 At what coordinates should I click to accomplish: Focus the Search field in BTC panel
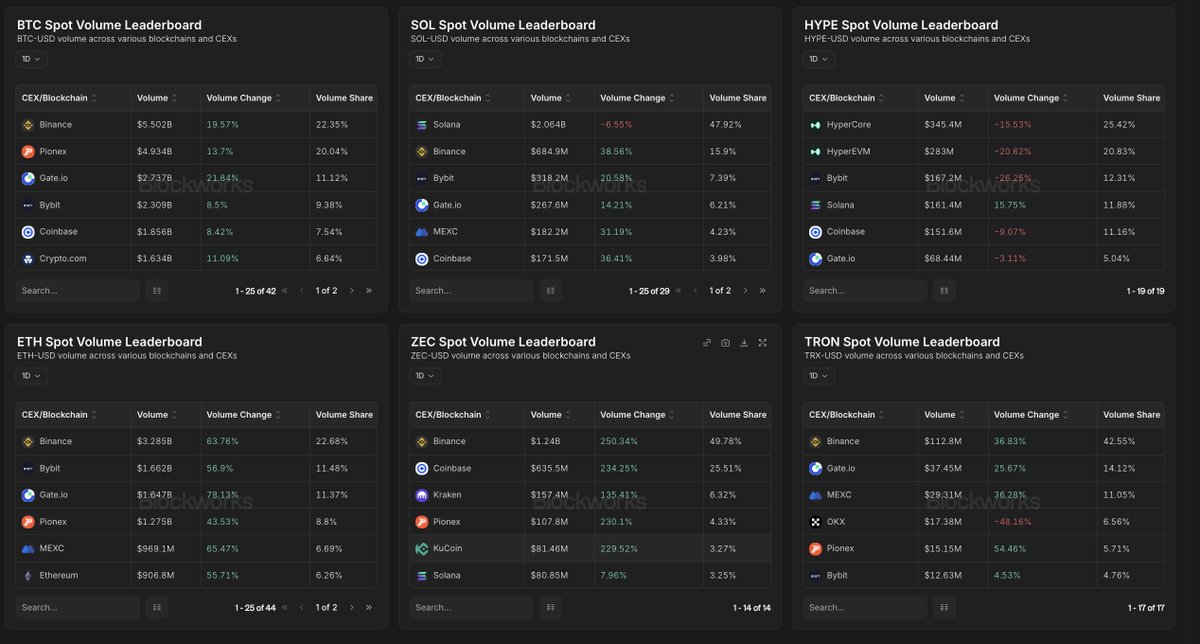[x=78, y=291]
